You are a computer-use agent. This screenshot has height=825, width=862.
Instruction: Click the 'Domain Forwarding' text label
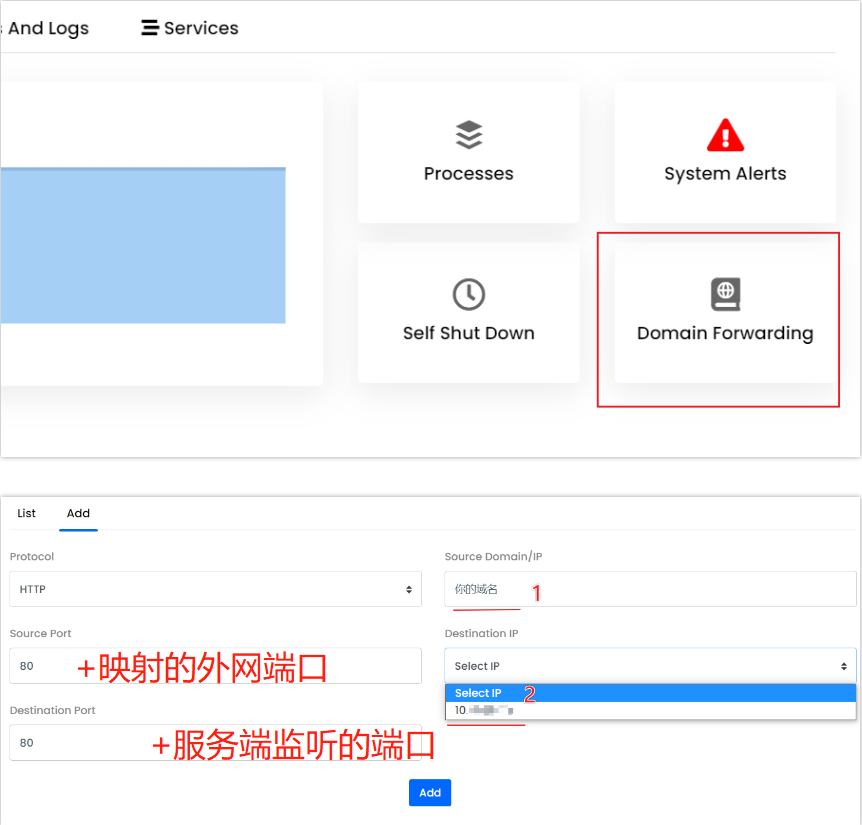725,334
